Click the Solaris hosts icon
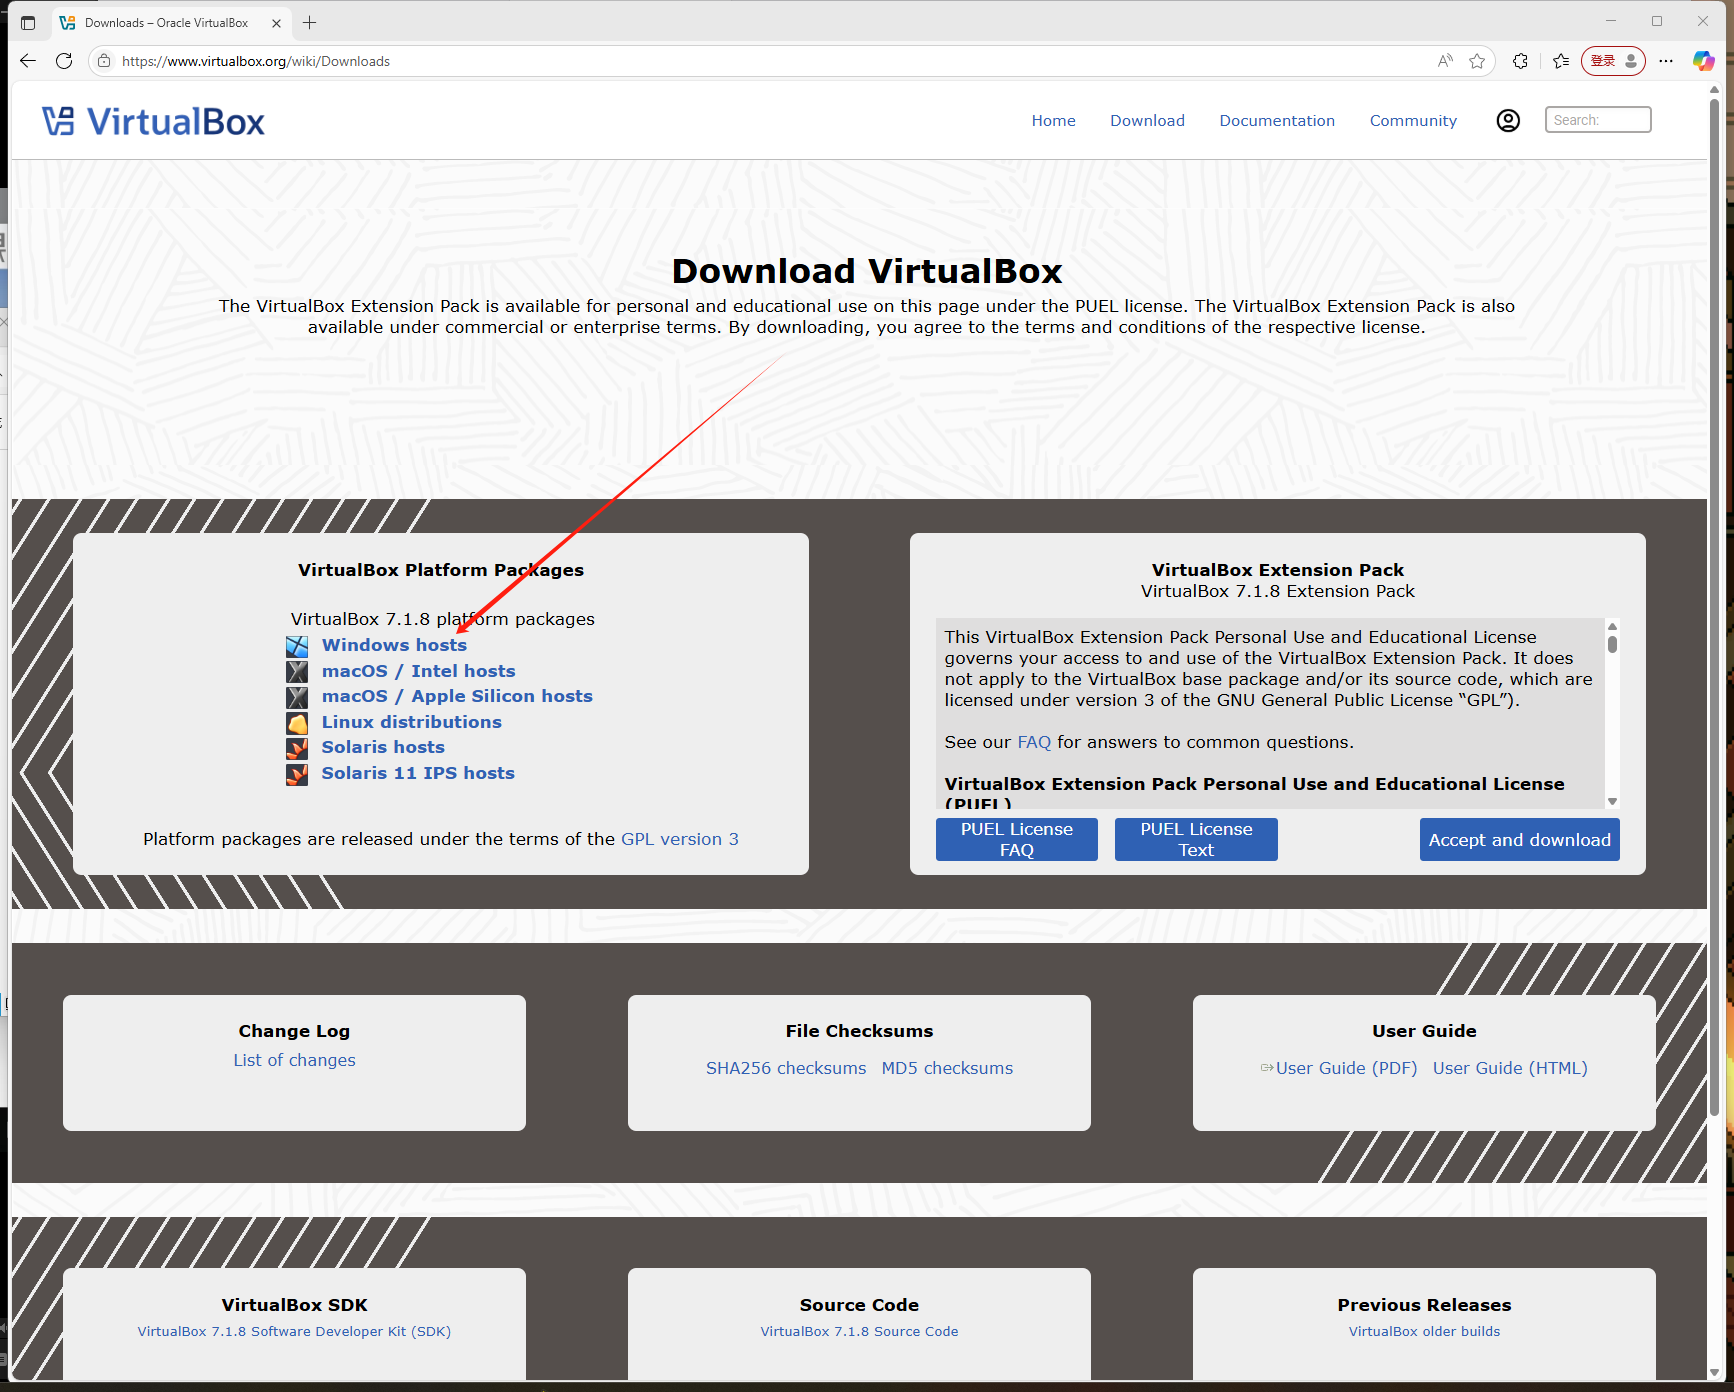Viewport: 1734px width, 1392px height. [297, 748]
